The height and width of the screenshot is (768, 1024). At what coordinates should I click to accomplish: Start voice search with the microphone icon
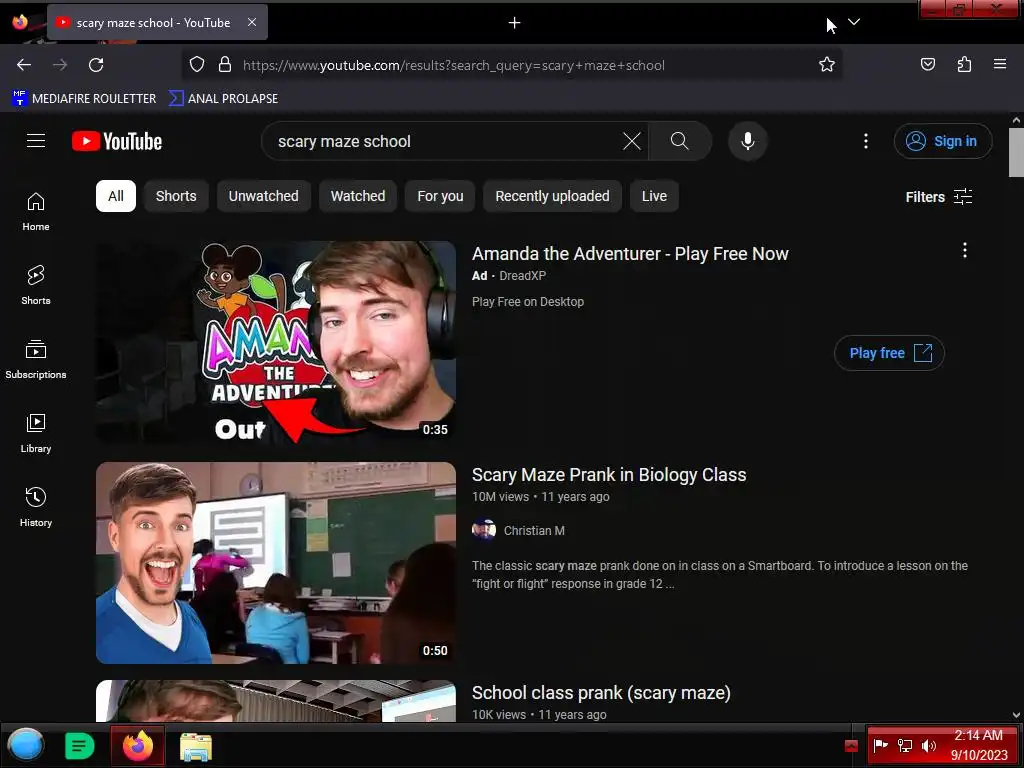pyautogui.click(x=748, y=141)
